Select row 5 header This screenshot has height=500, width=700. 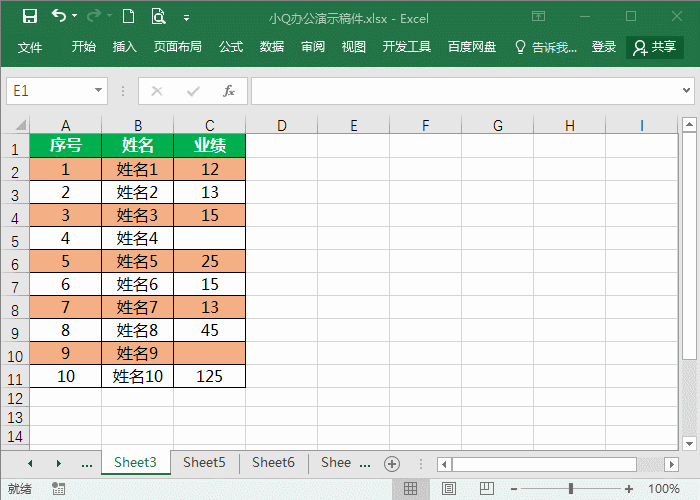tap(15, 239)
